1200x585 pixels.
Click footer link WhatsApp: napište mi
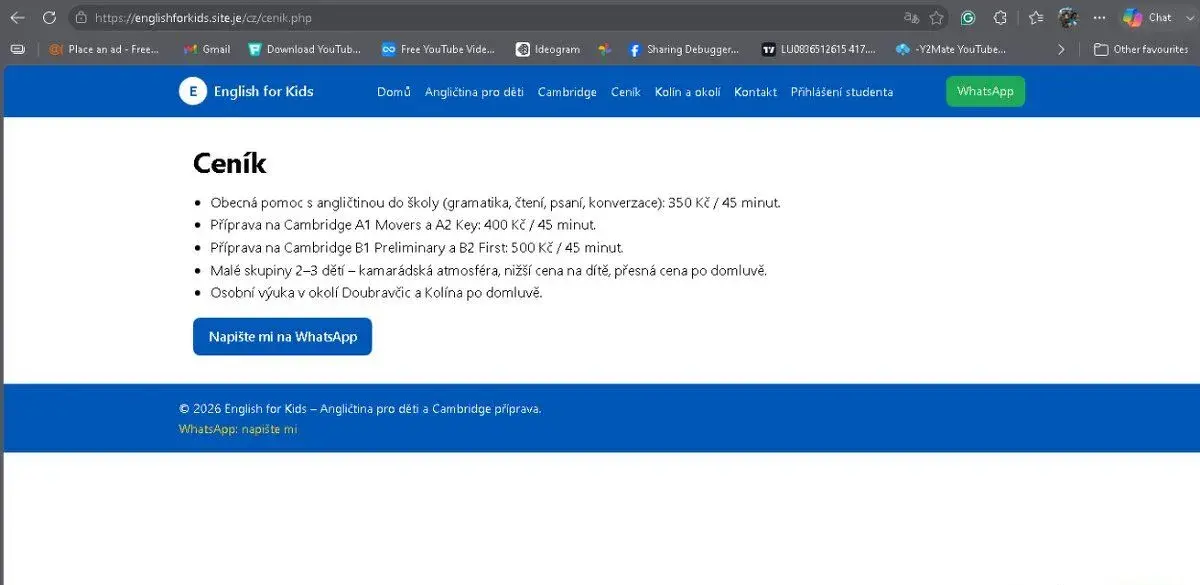point(238,429)
